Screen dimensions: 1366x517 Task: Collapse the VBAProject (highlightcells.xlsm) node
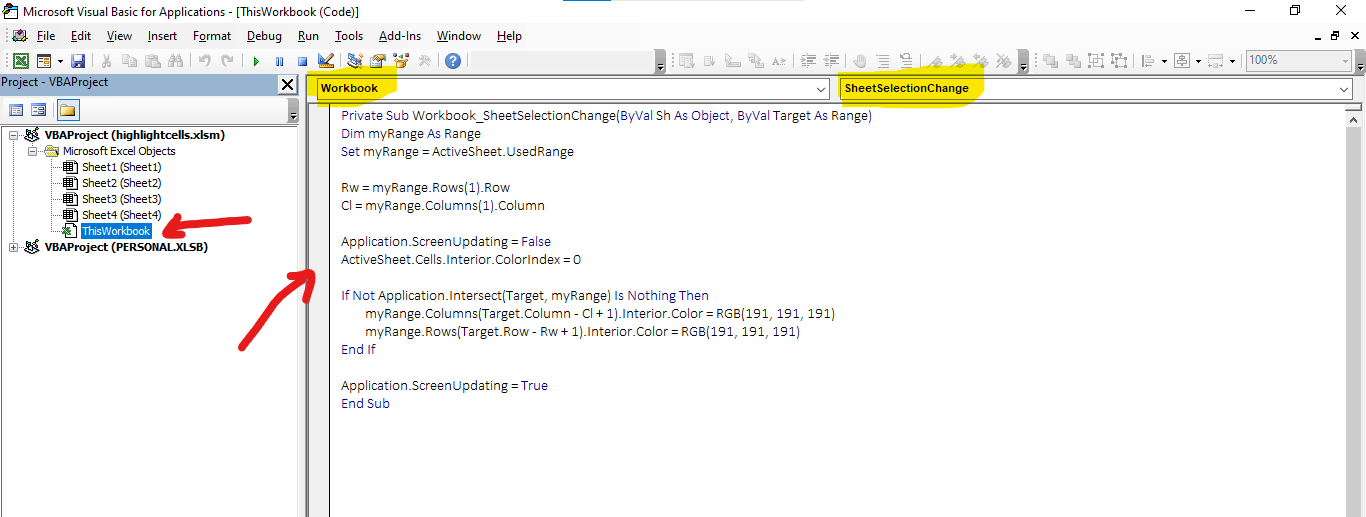click(x=13, y=135)
